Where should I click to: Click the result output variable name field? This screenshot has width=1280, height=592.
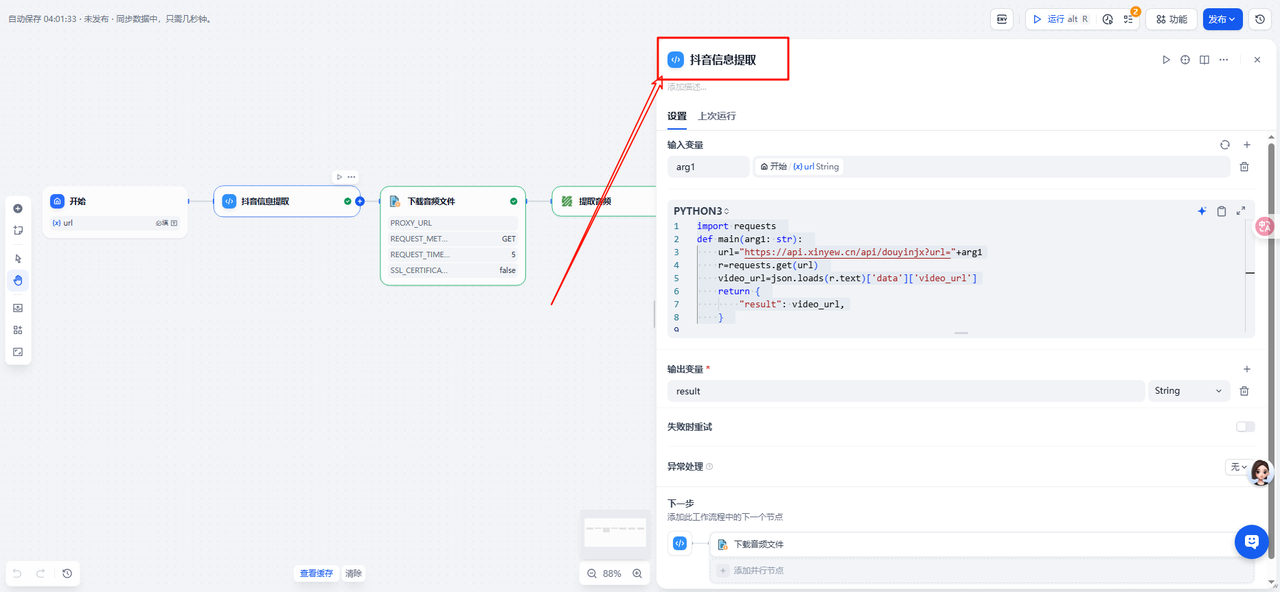tap(905, 391)
